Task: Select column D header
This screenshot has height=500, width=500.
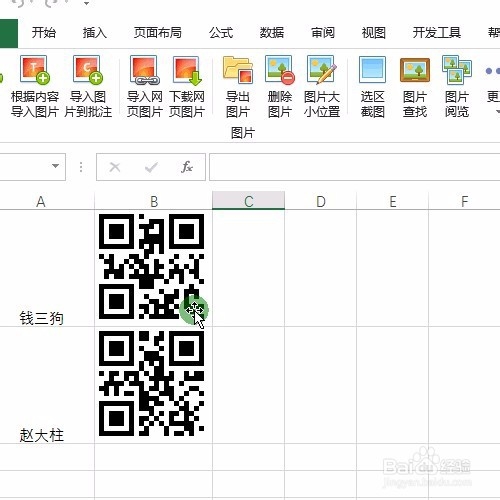Action: tap(321, 201)
